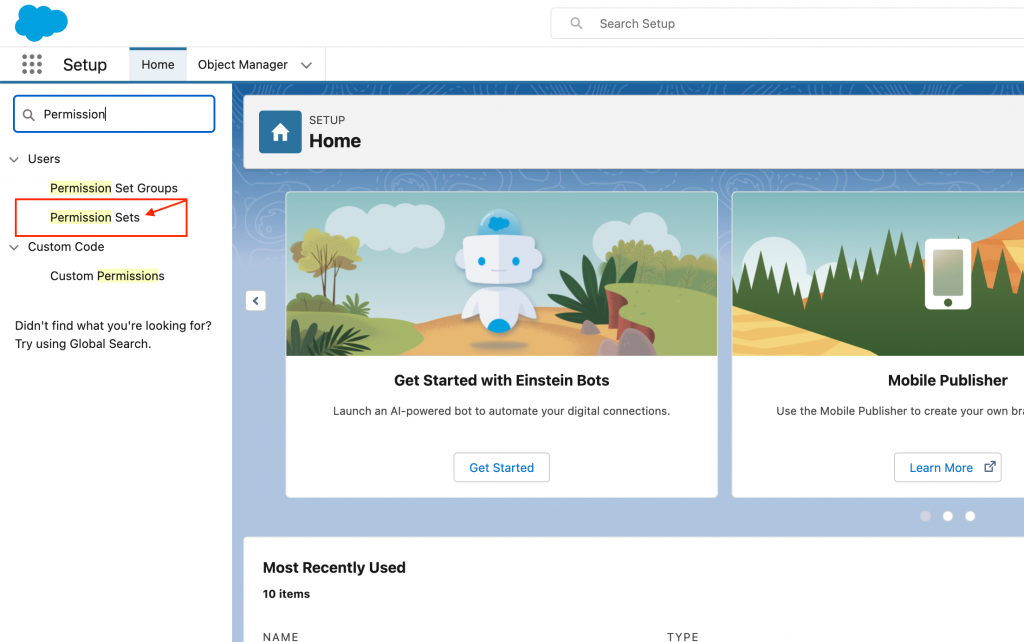Select the third carousel page dot
The image size is (1024, 642).
click(970, 516)
